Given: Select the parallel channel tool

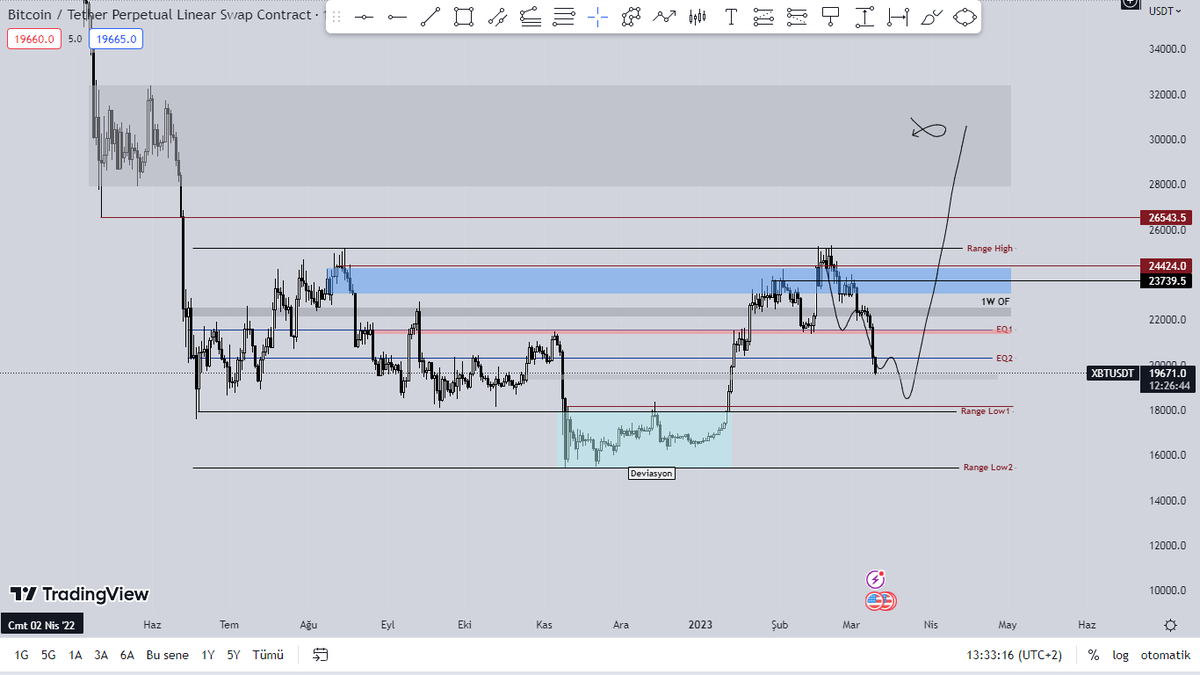Looking at the screenshot, I should [497, 17].
